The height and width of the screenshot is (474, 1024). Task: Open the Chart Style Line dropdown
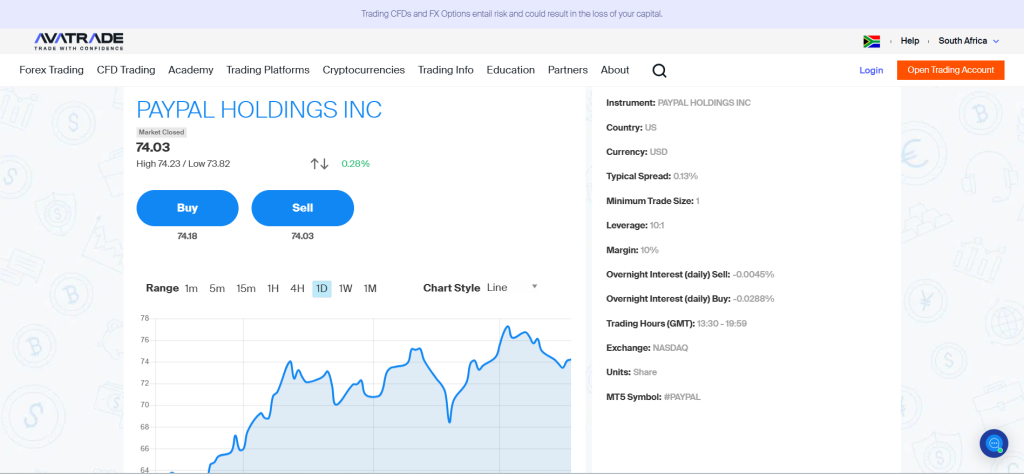coord(512,288)
